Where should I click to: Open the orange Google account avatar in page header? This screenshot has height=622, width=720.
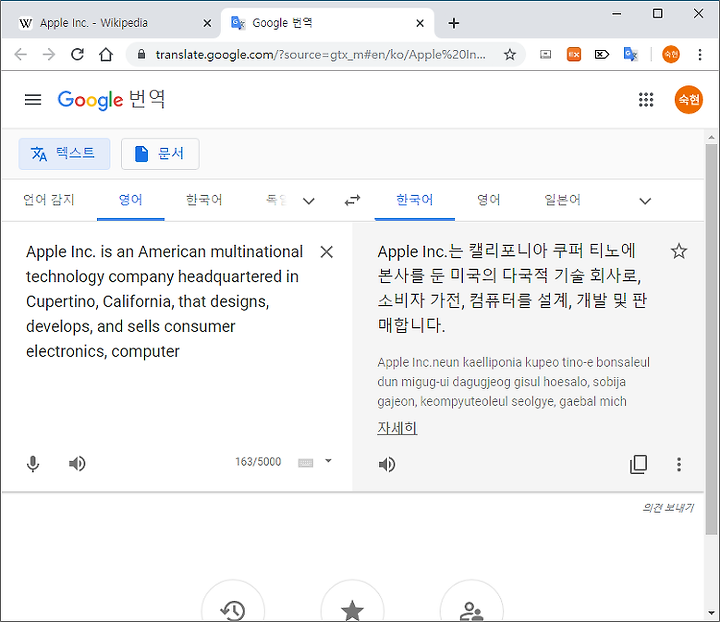pos(688,100)
